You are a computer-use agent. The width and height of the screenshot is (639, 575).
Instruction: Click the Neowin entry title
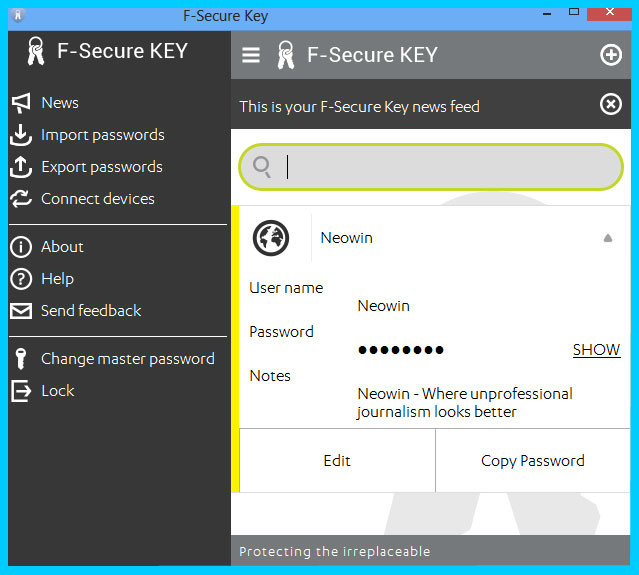[346, 238]
